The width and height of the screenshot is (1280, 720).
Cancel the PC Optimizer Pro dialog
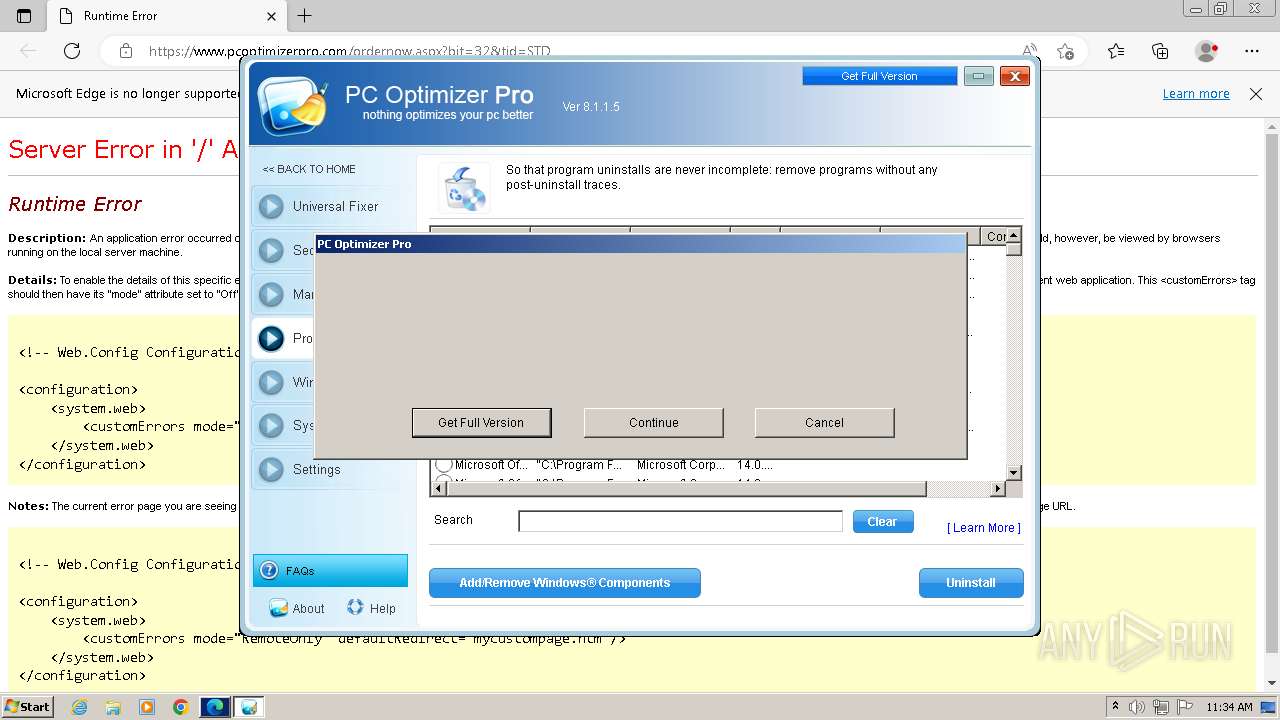pyautogui.click(x=824, y=422)
